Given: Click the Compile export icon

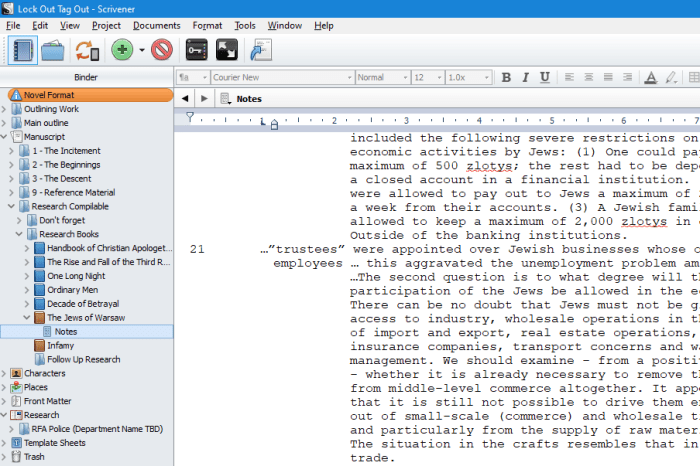Looking at the screenshot, I should pos(261,49).
